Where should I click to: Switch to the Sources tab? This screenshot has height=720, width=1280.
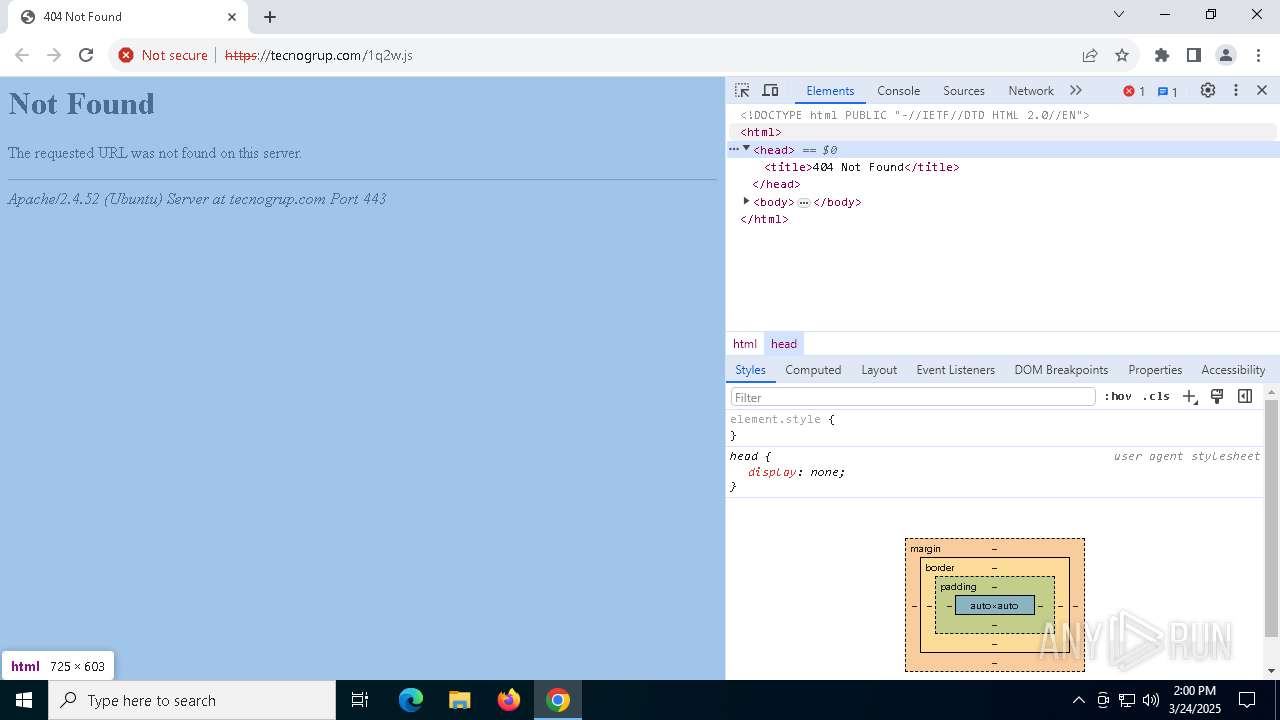(964, 90)
